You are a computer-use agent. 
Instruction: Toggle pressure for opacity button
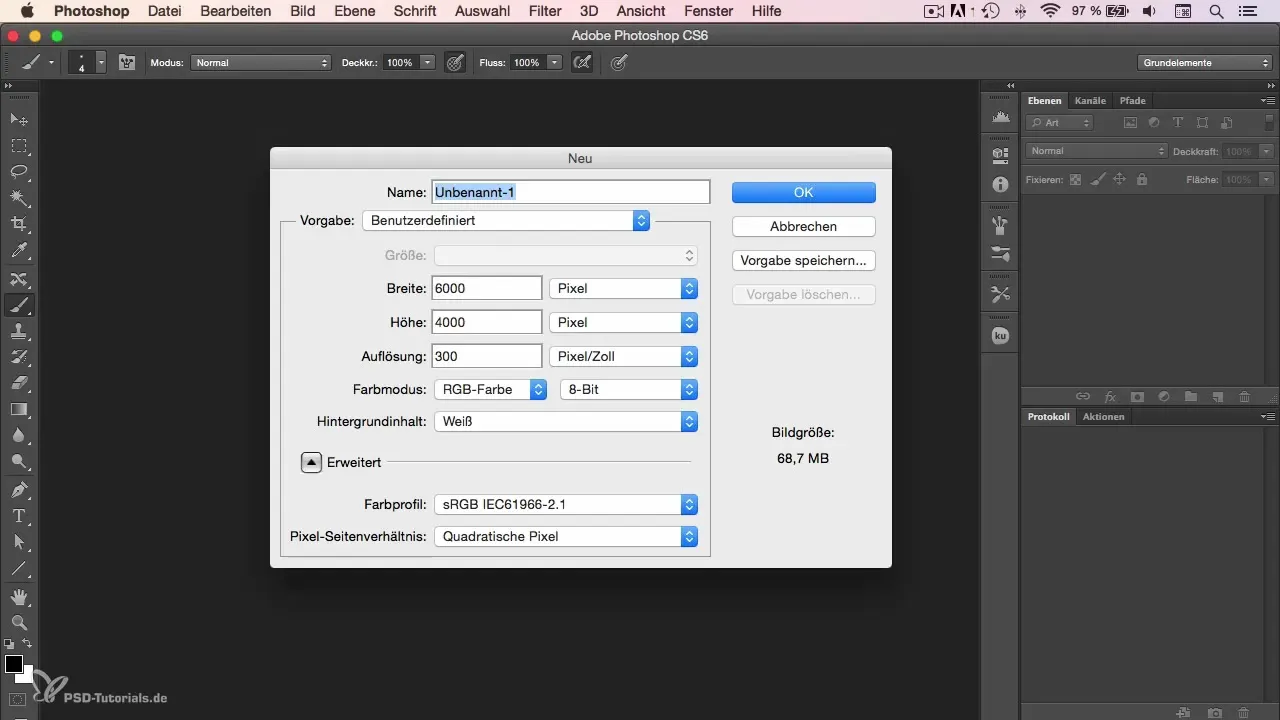pos(455,62)
